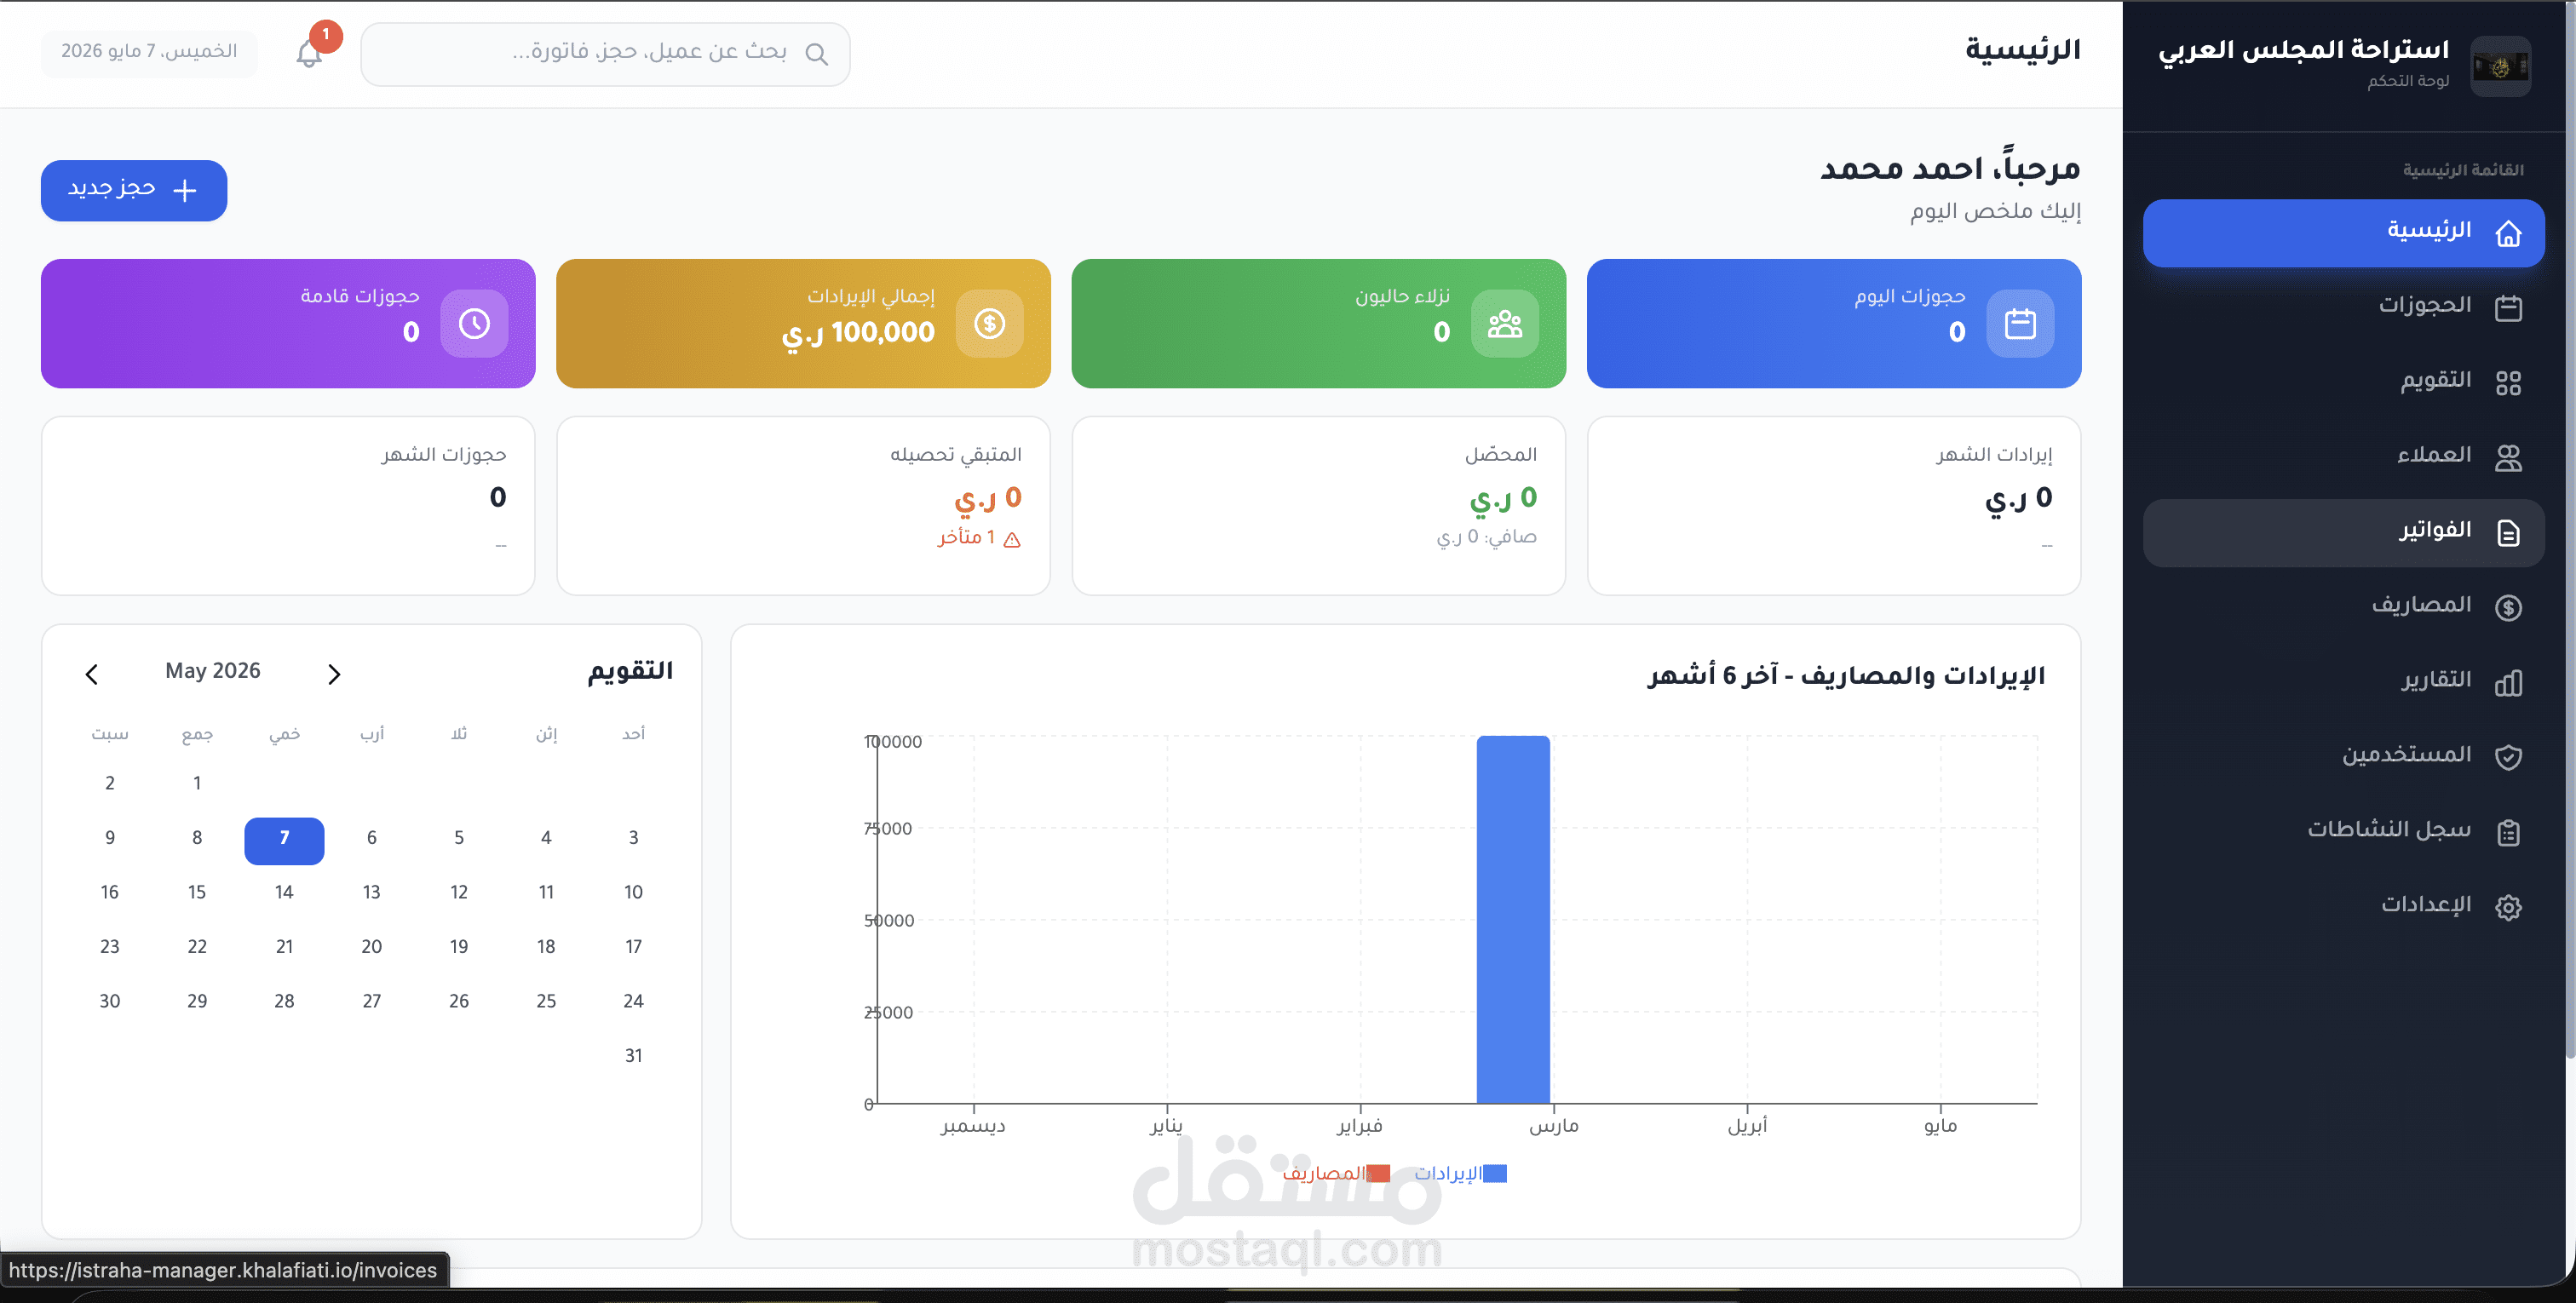Click the إيرادات الشهر stats card
Screen dimensions: 2576x1303
point(1833,506)
